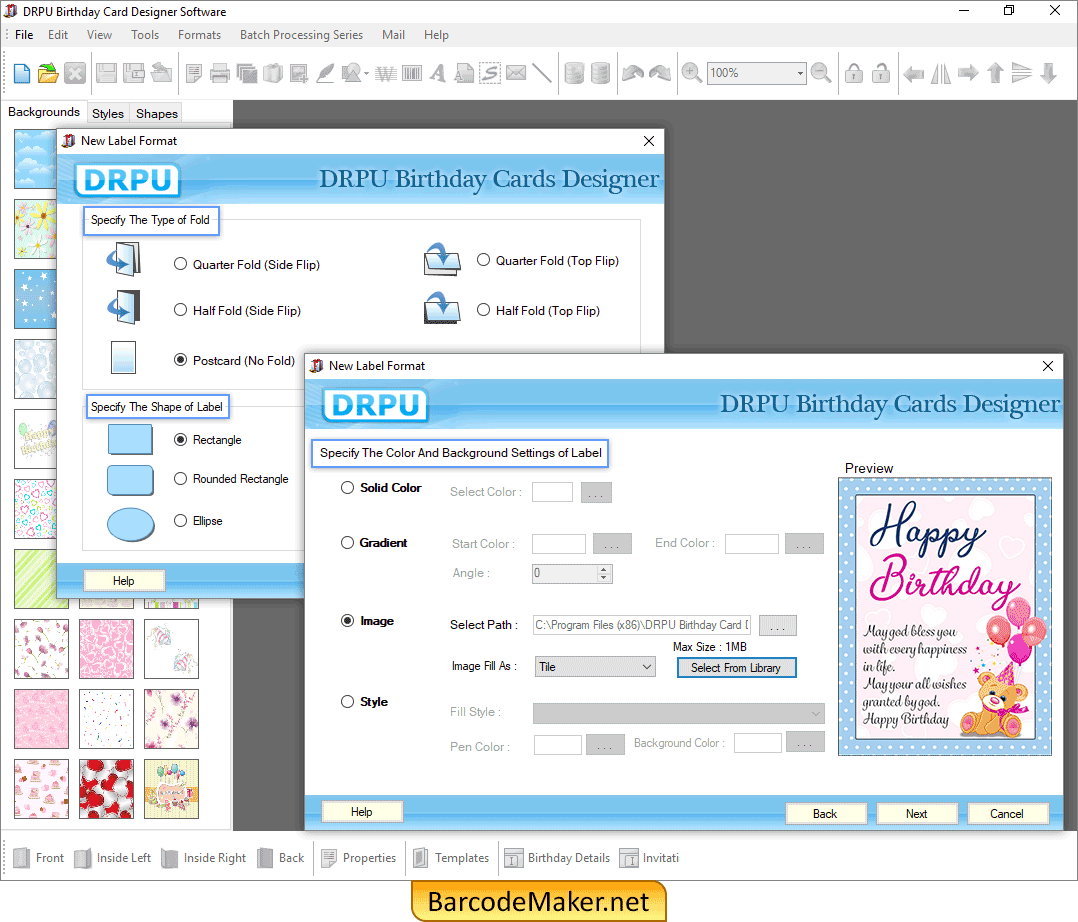Click the envelope mail toolbar icon
1078x922 pixels.
[x=516, y=73]
